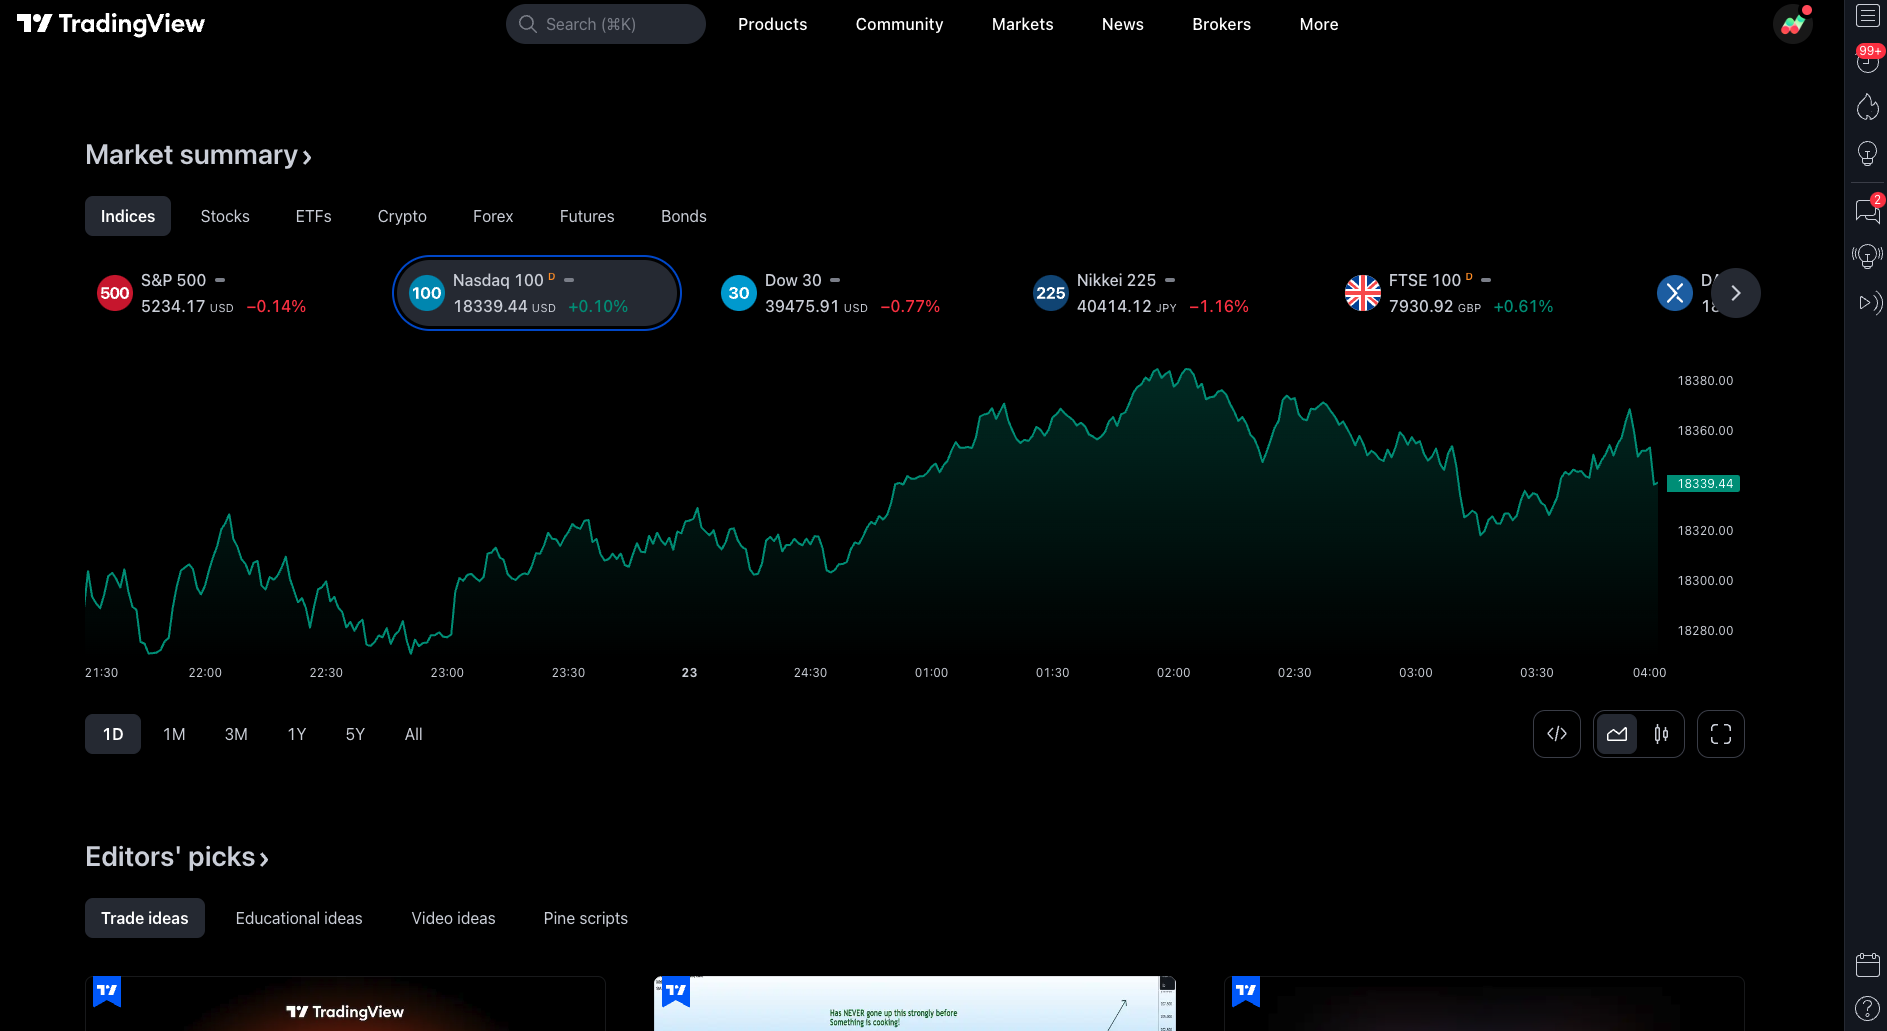Switch chart to candlestick style
The height and width of the screenshot is (1031, 1887).
pos(1661,734)
